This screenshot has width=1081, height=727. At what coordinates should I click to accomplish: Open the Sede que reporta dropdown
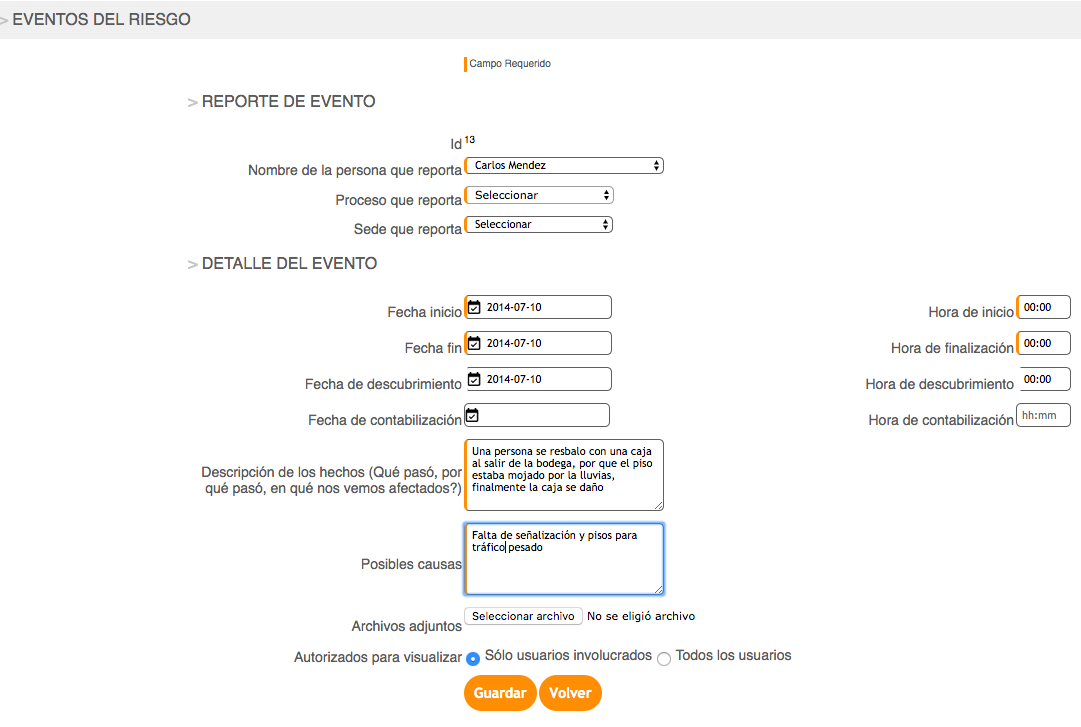pyautogui.click(x=539, y=224)
